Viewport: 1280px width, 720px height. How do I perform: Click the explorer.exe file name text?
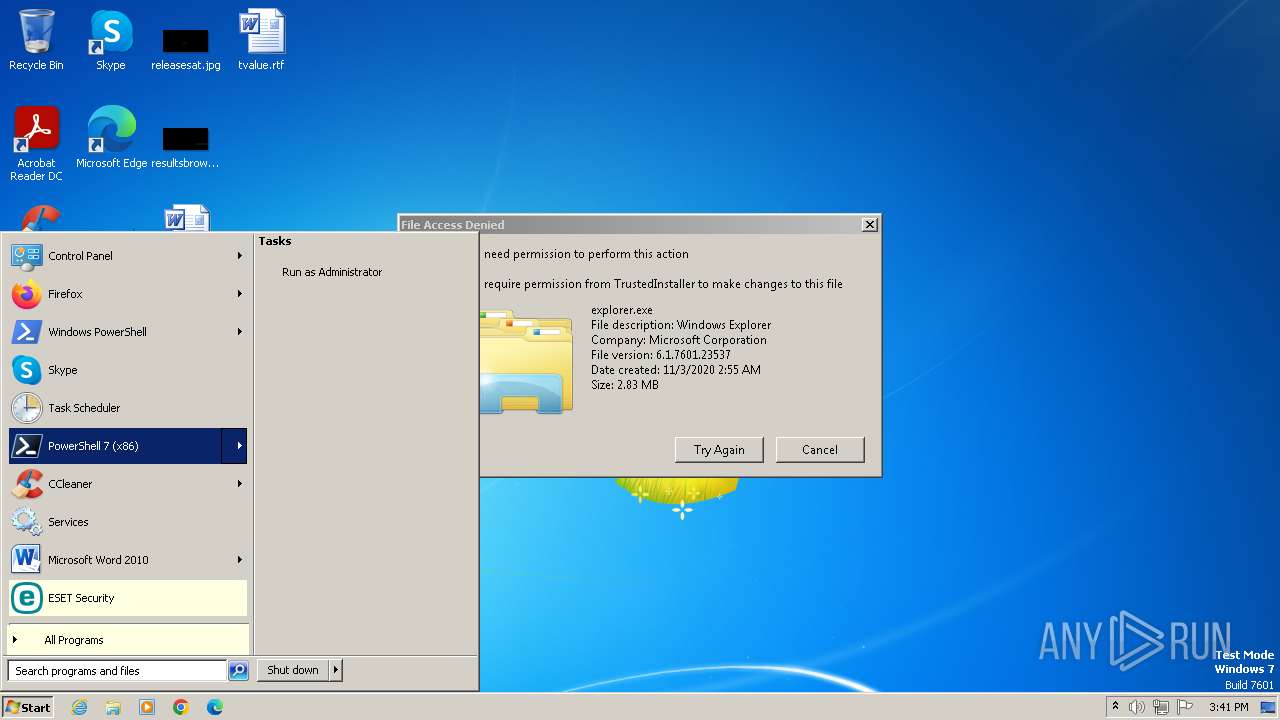[622, 310]
